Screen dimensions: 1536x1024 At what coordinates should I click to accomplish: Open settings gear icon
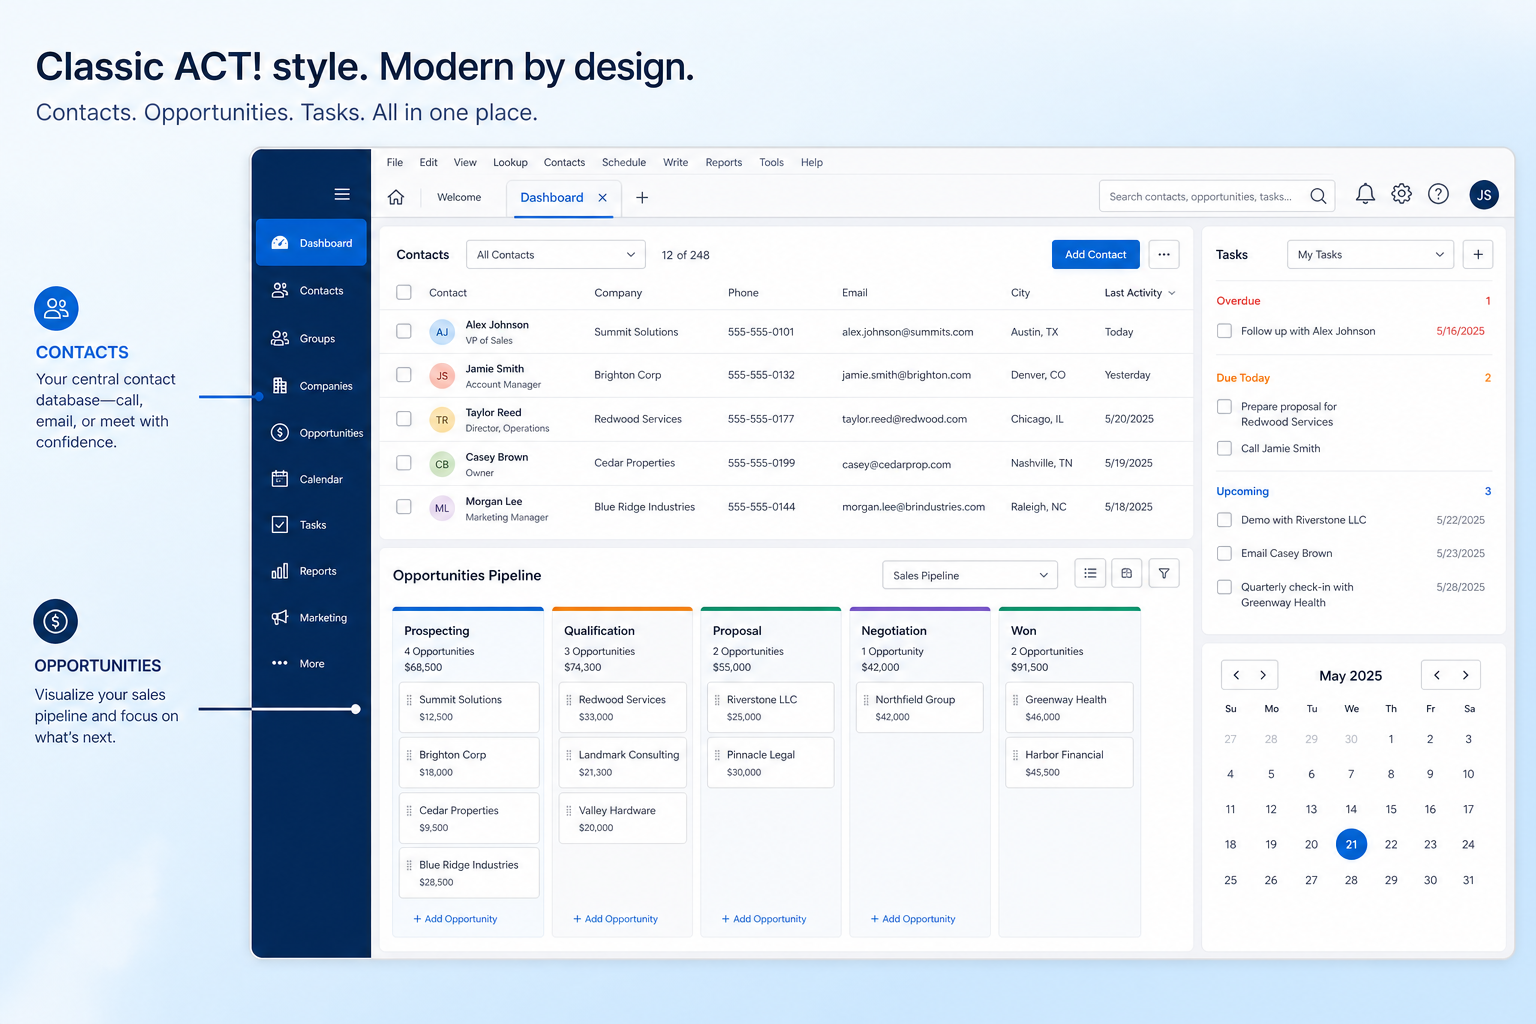pyautogui.click(x=1402, y=194)
